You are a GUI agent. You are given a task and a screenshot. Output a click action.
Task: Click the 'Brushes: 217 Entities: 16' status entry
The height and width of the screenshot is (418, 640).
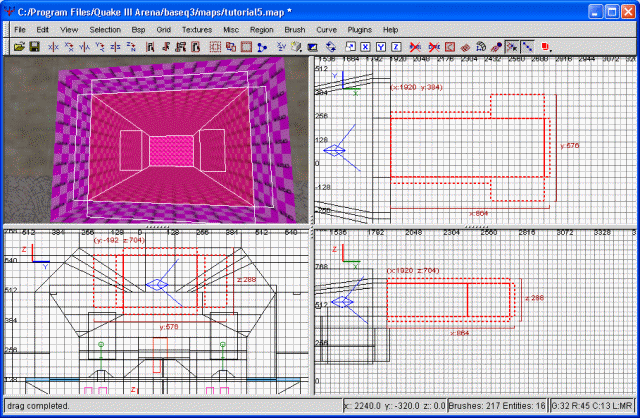pyautogui.click(x=497, y=406)
